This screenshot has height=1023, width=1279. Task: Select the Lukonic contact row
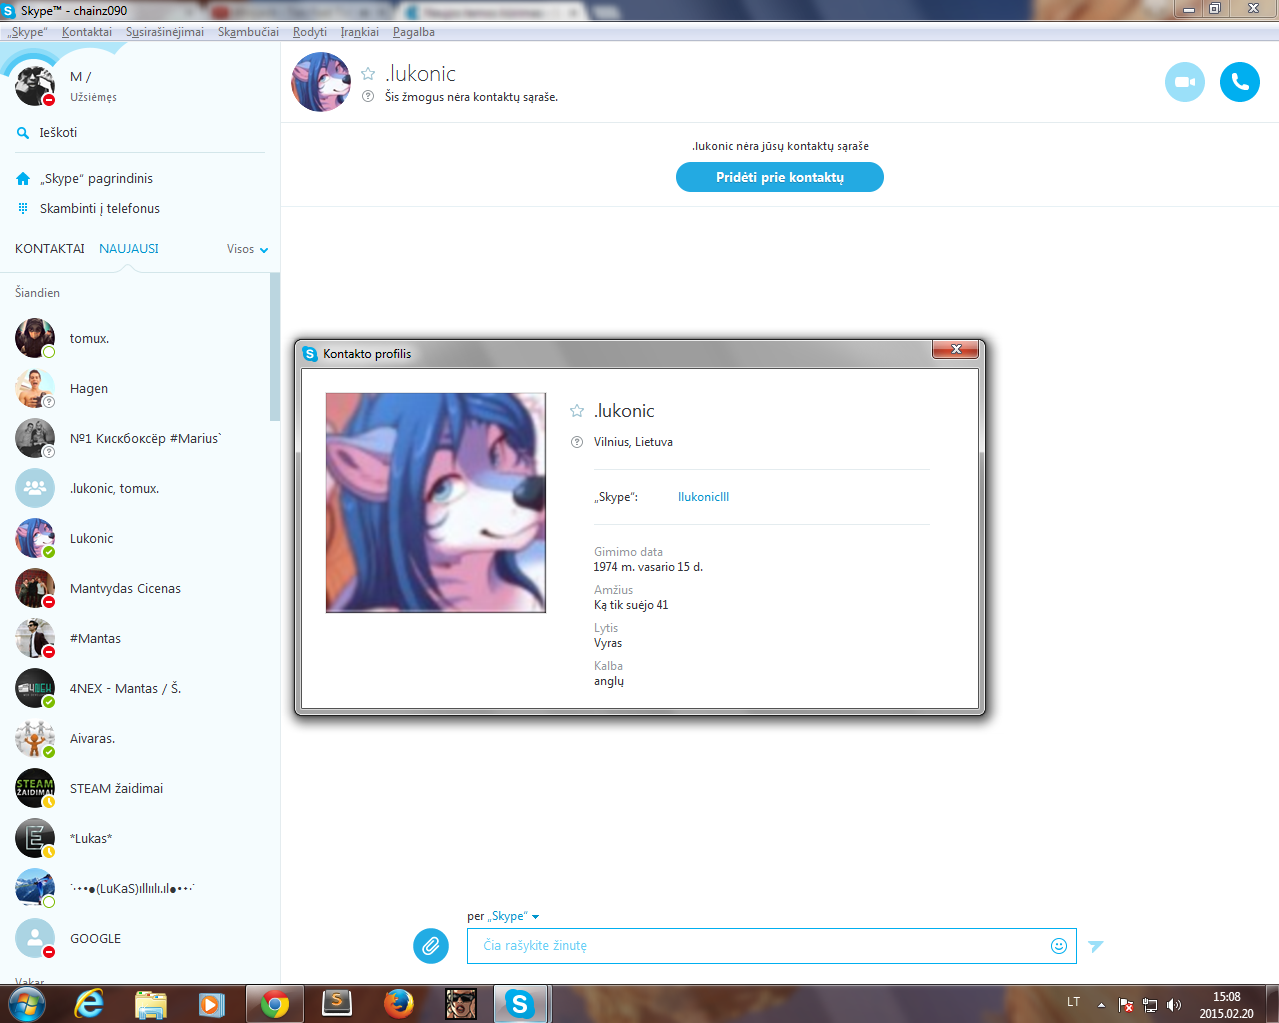[135, 538]
